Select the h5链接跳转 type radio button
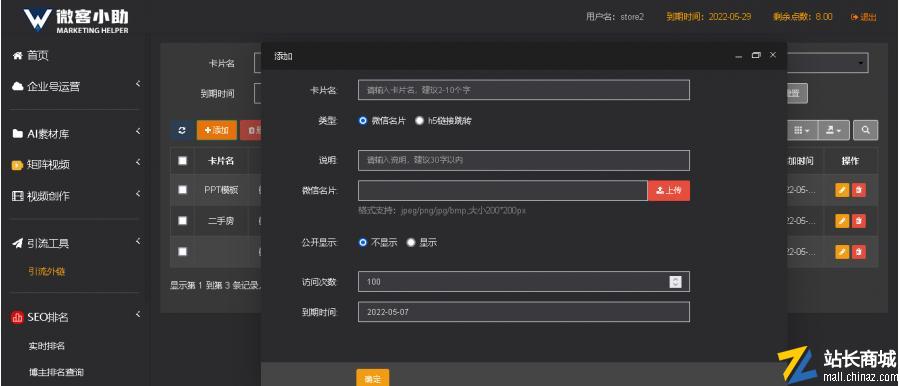 click(420, 121)
